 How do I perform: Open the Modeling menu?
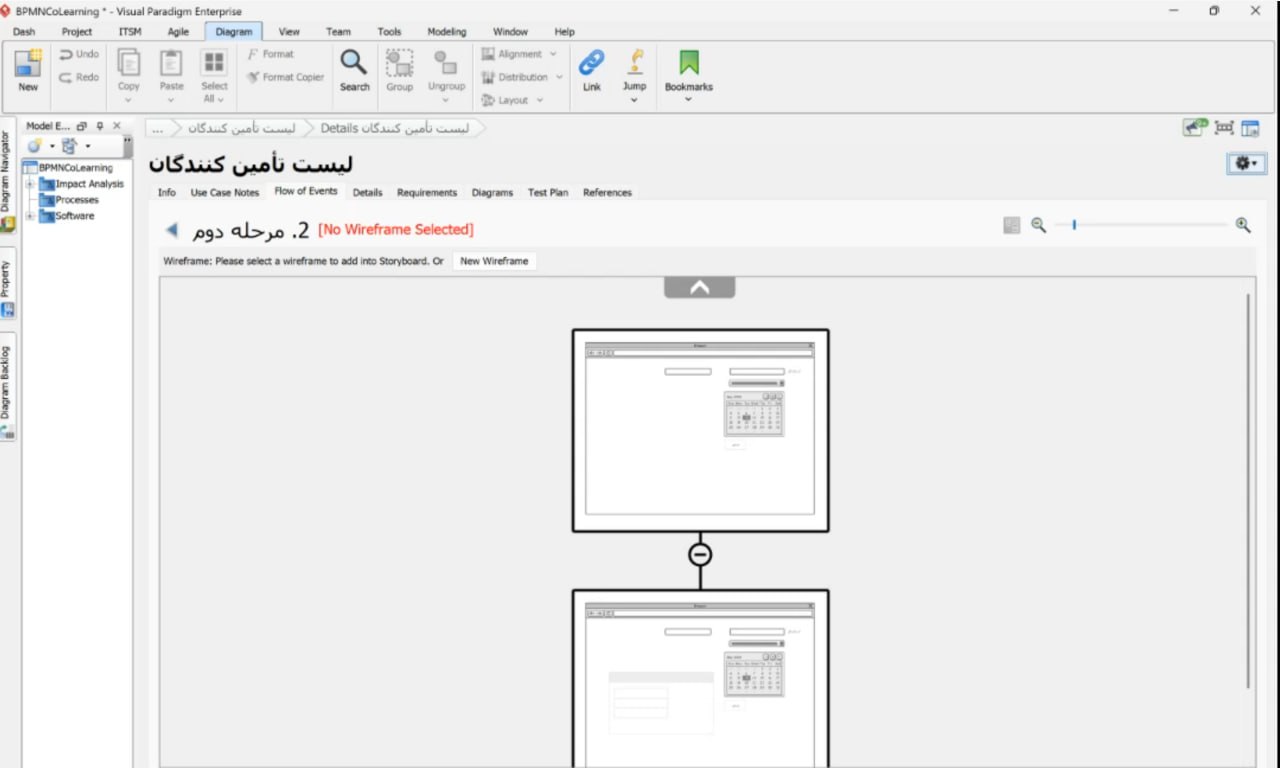click(447, 32)
